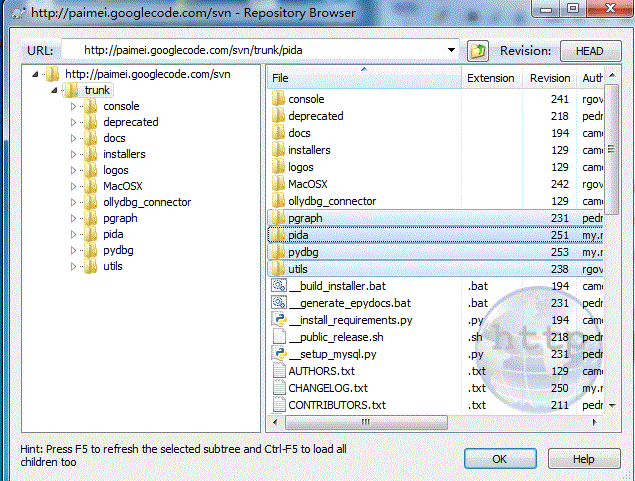Click the Help button
The height and width of the screenshot is (481, 635).
pos(583,459)
